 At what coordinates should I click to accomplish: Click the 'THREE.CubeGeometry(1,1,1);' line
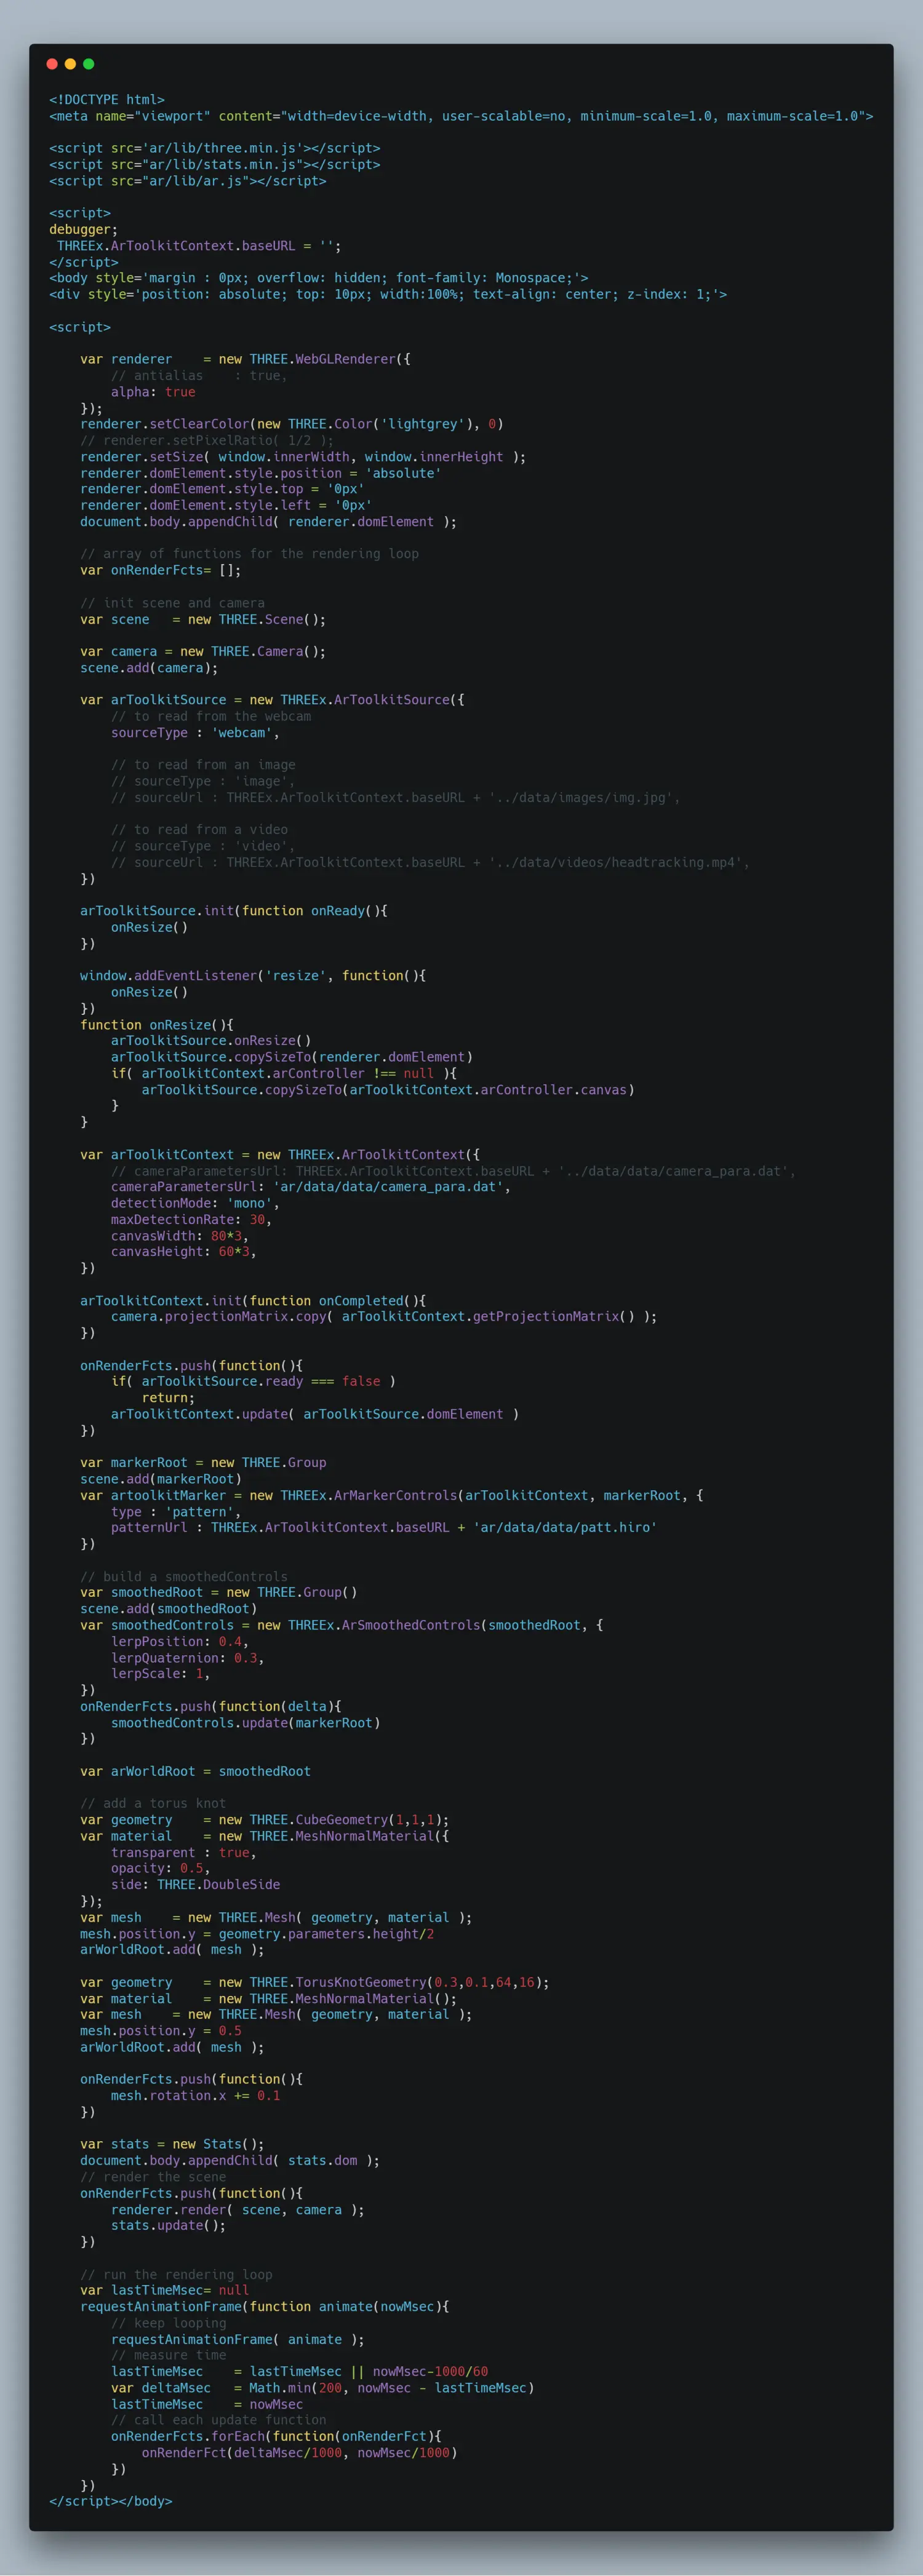[265, 1820]
